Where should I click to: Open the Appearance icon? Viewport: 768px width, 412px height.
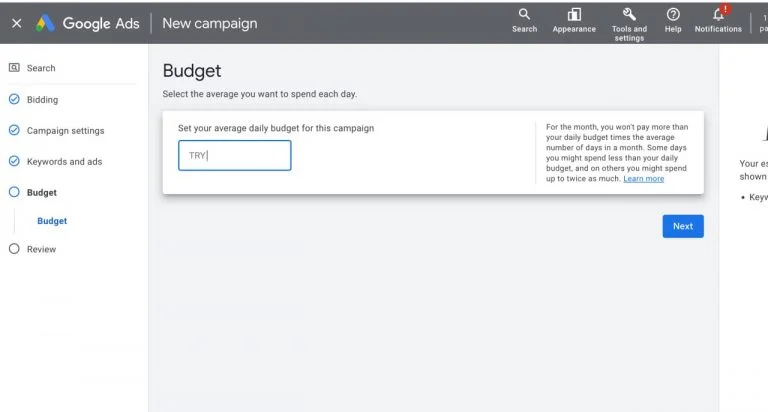pos(574,15)
